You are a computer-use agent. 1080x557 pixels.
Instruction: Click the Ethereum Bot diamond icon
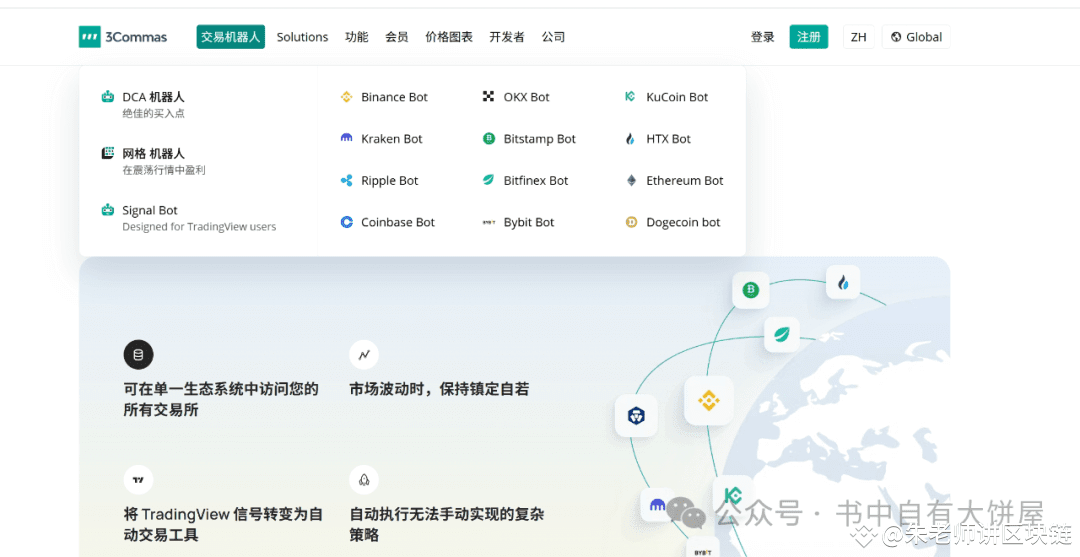click(x=631, y=181)
